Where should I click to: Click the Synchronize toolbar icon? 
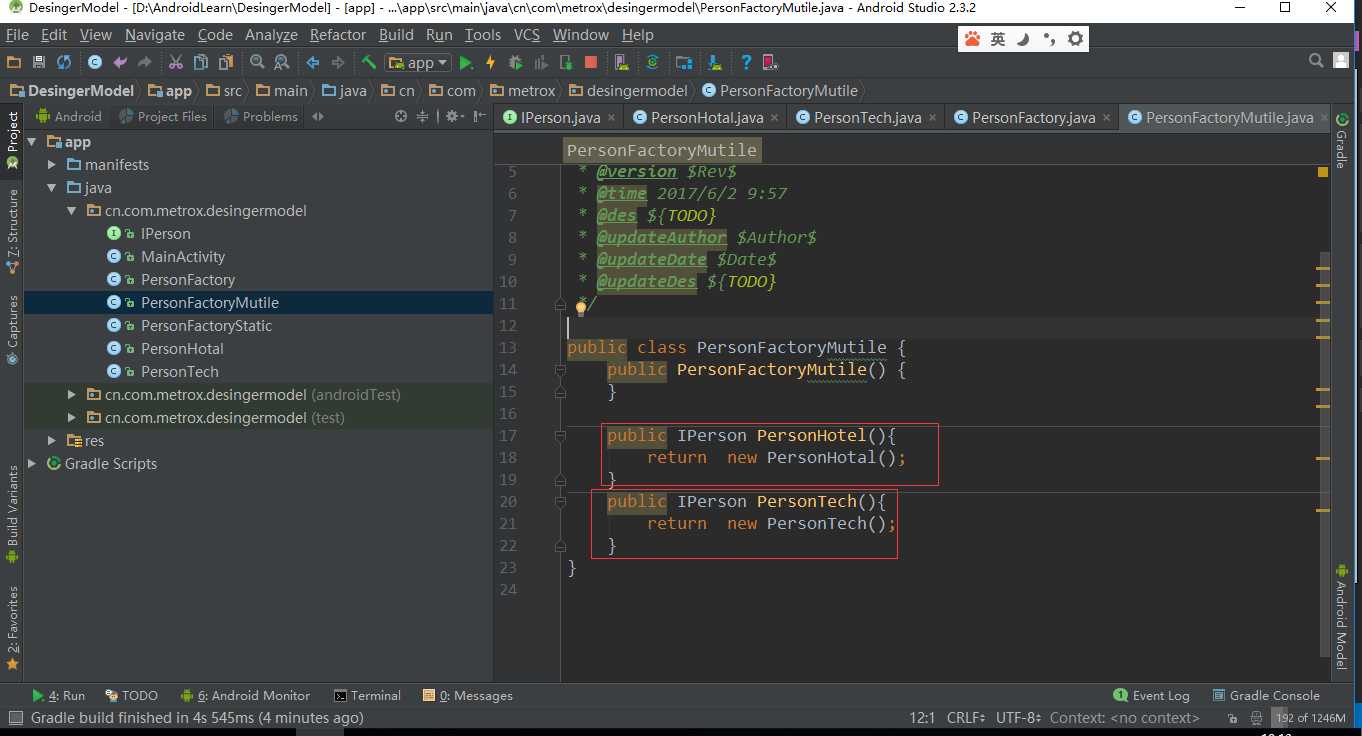tap(64, 62)
